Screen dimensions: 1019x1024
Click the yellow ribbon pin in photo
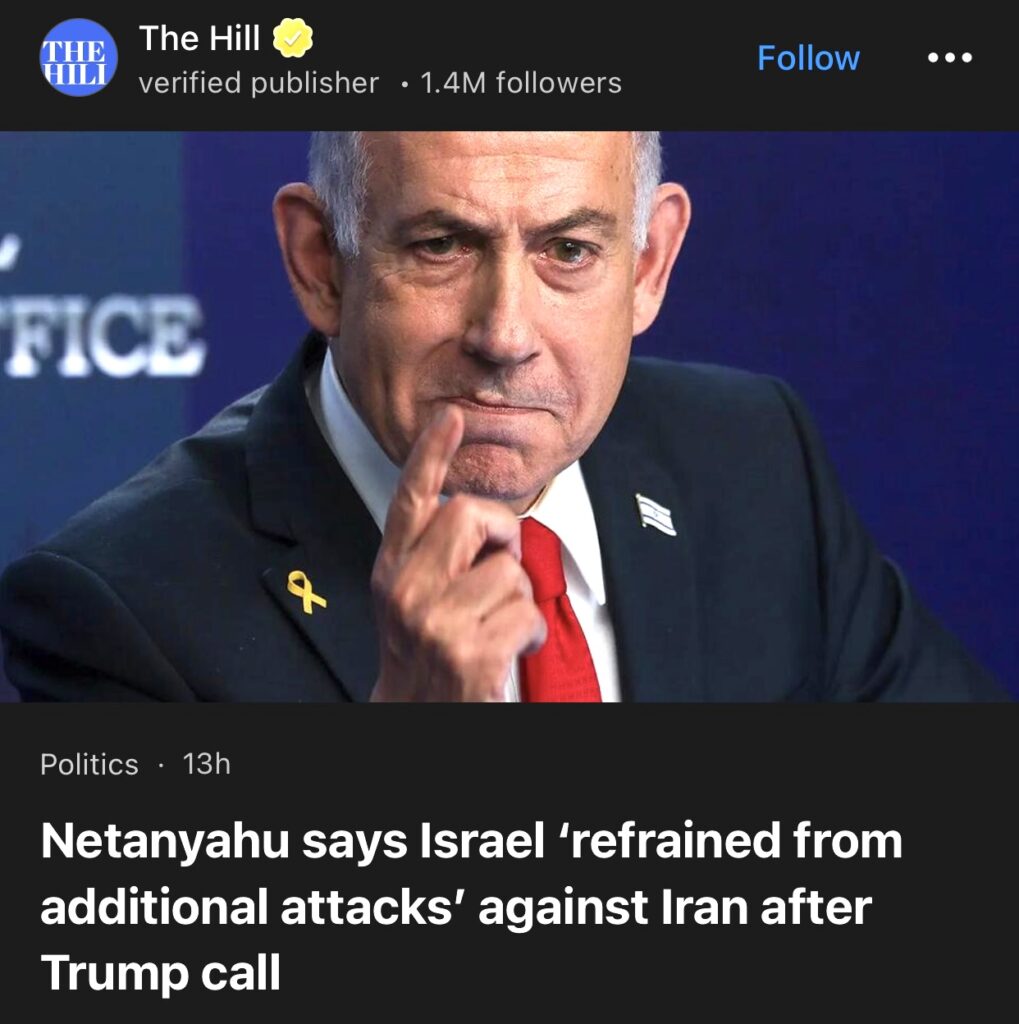pos(306,592)
